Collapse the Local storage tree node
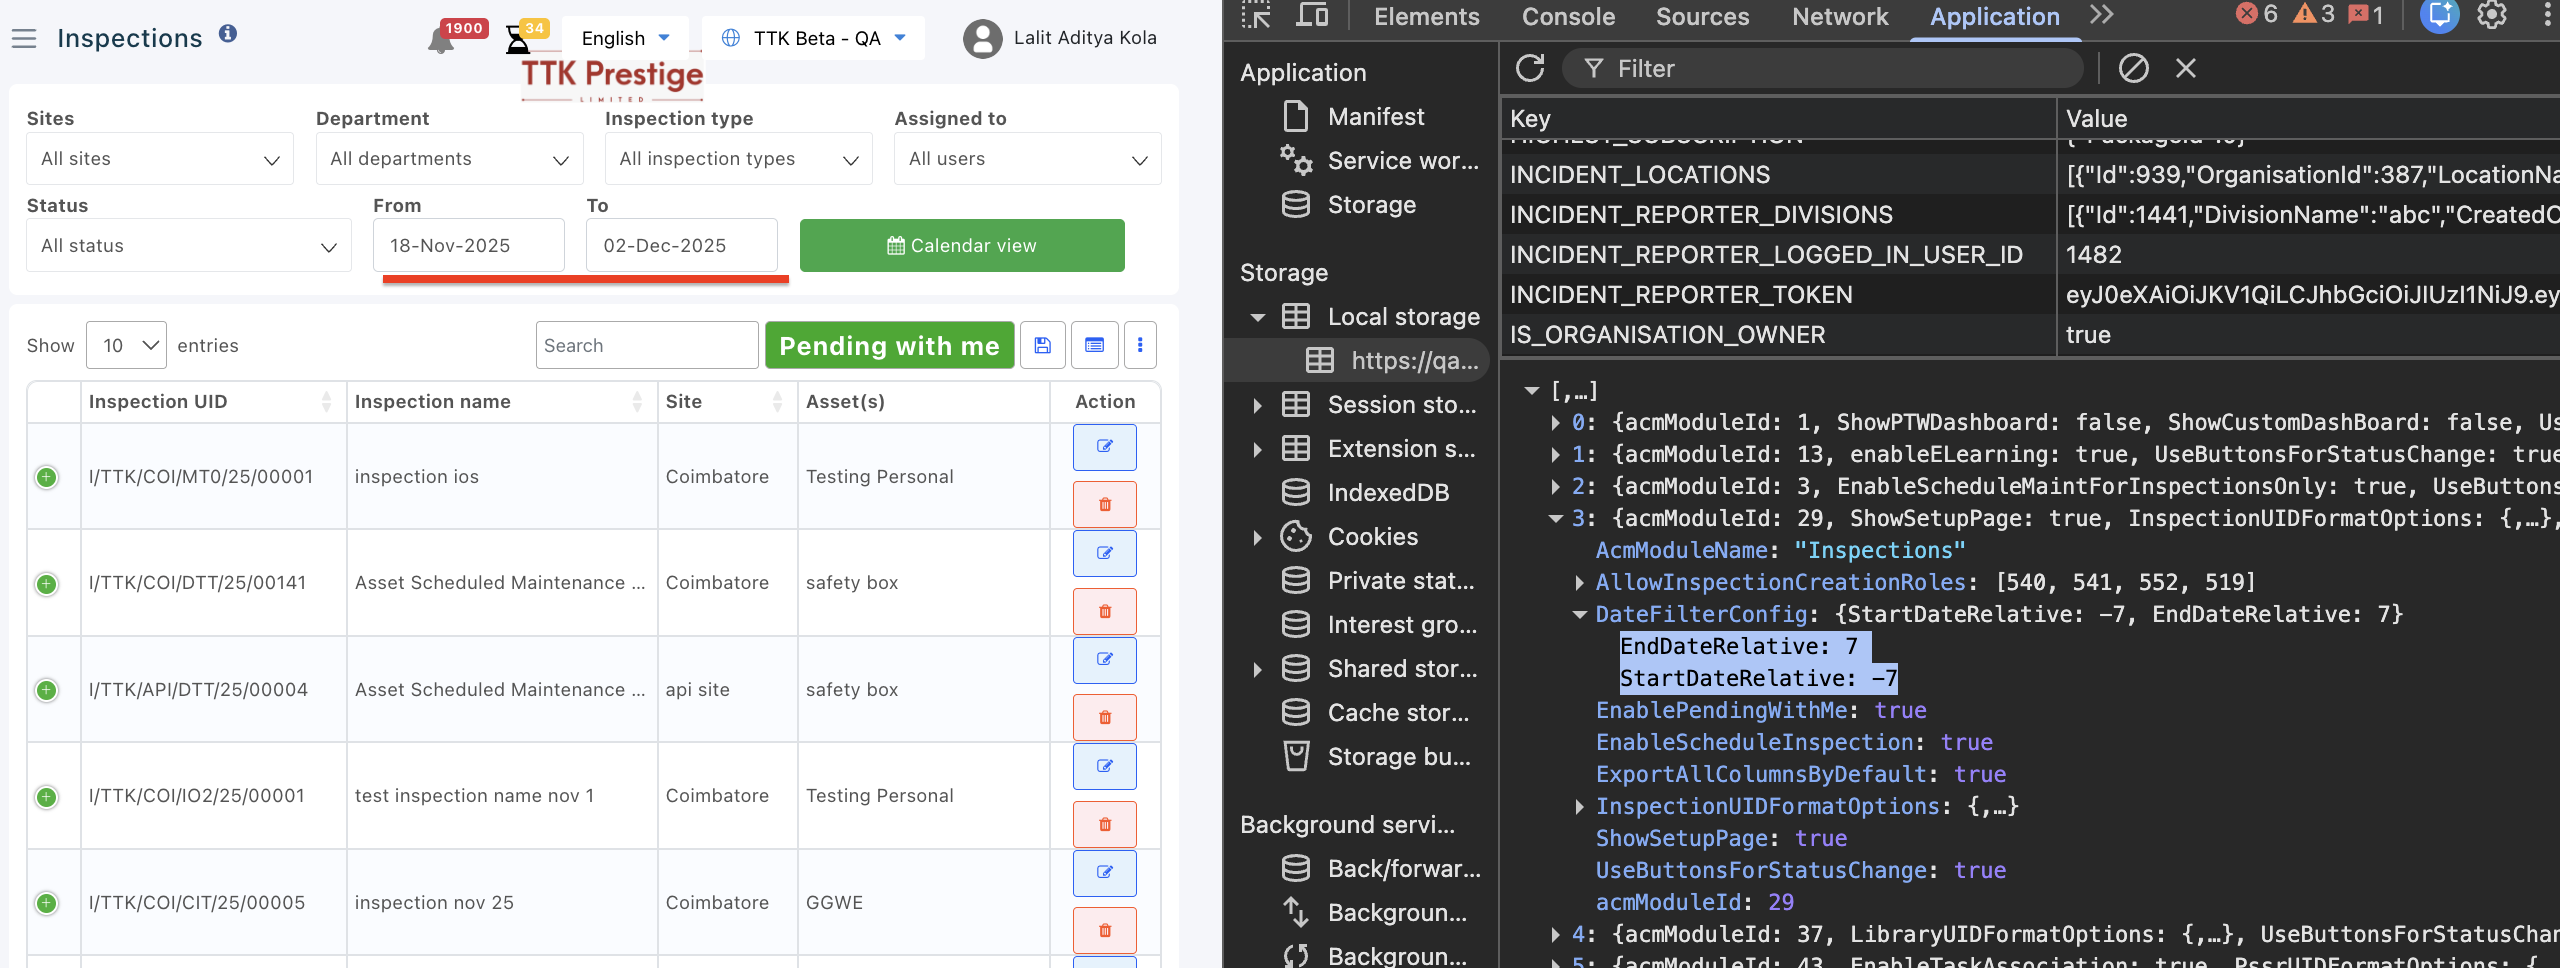The width and height of the screenshot is (2560, 968). click(x=1258, y=317)
